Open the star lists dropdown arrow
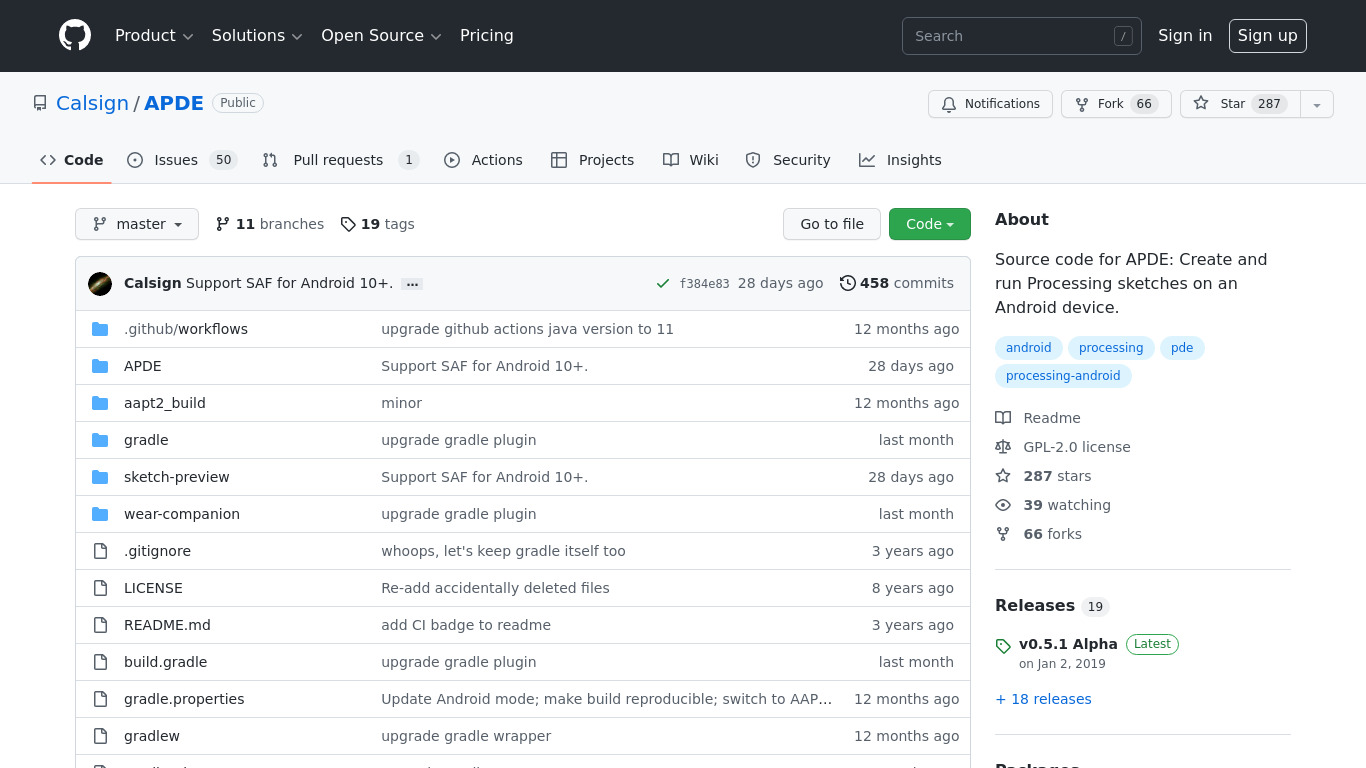Viewport: 1366px width, 768px height. 1317,104
